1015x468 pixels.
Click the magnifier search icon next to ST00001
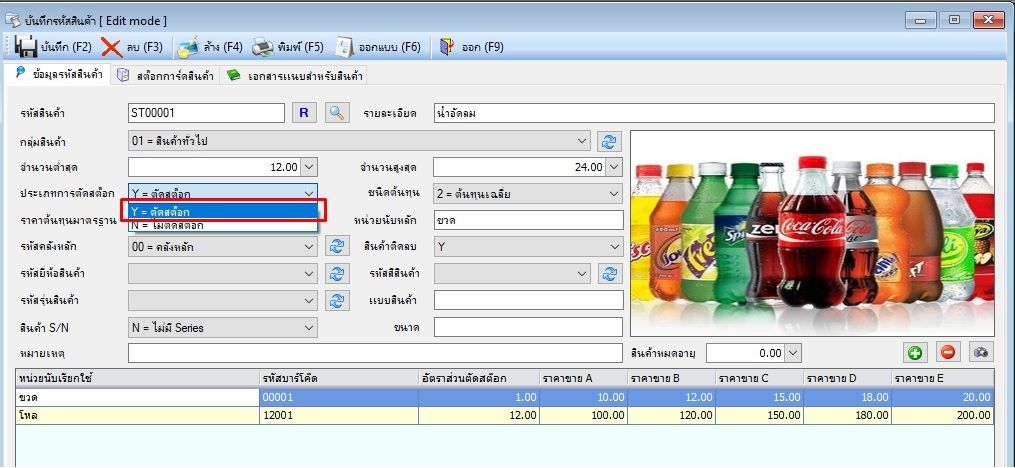tap(336, 113)
